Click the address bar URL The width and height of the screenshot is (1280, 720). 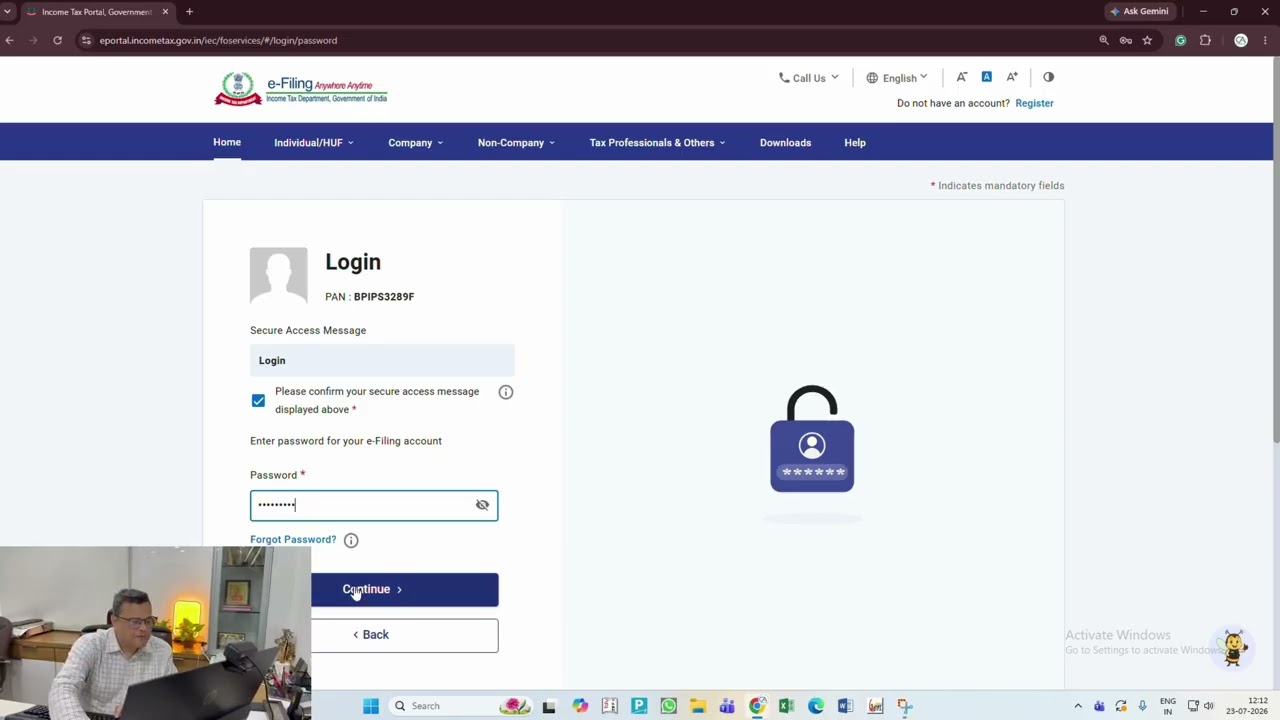(x=218, y=41)
